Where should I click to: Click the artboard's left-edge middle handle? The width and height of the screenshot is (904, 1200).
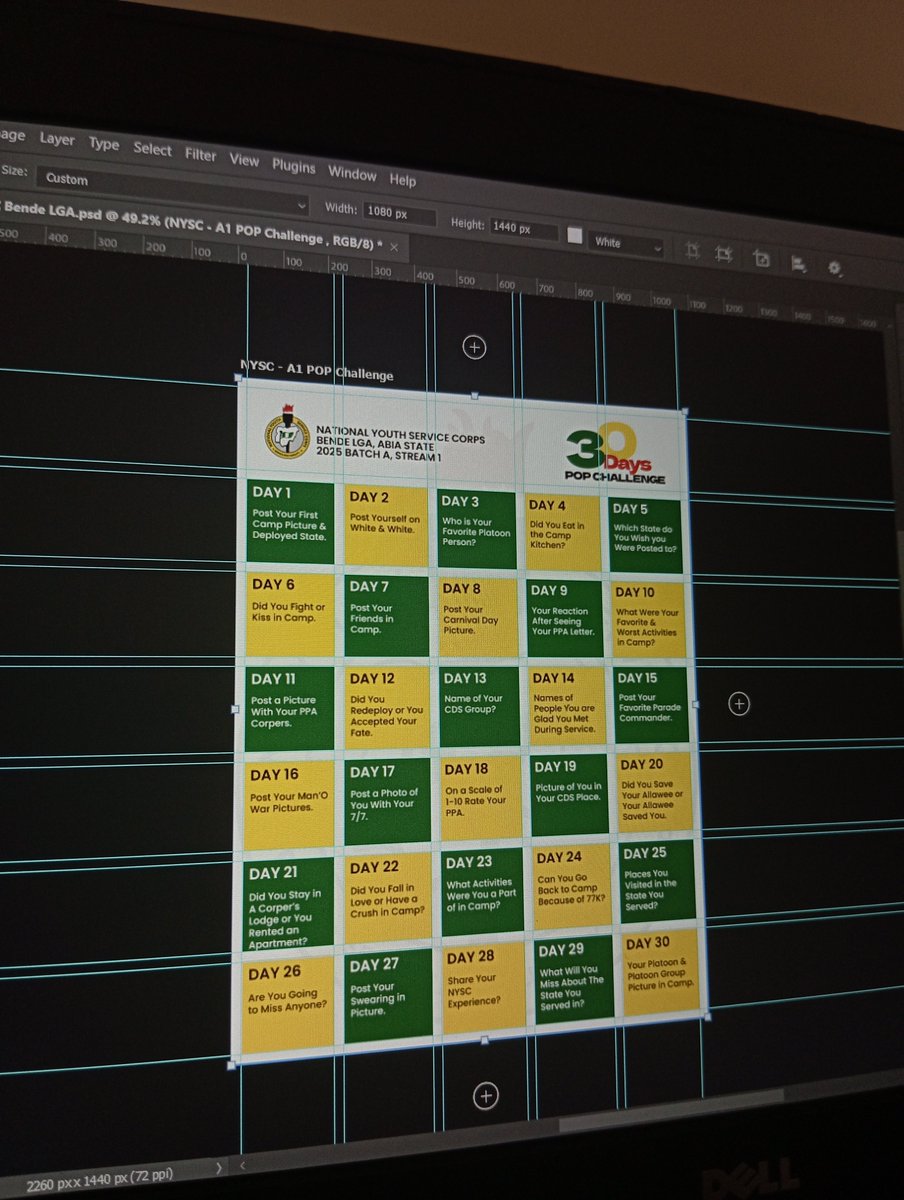tap(236, 709)
